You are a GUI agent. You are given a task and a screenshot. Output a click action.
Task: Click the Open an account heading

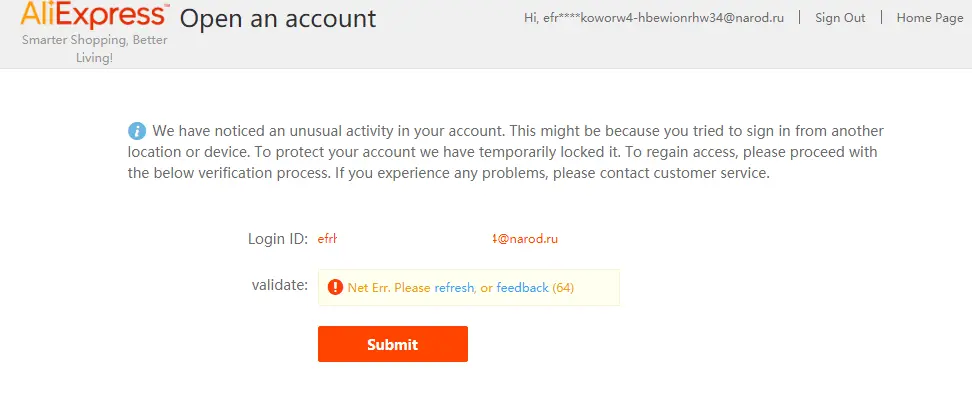click(278, 19)
